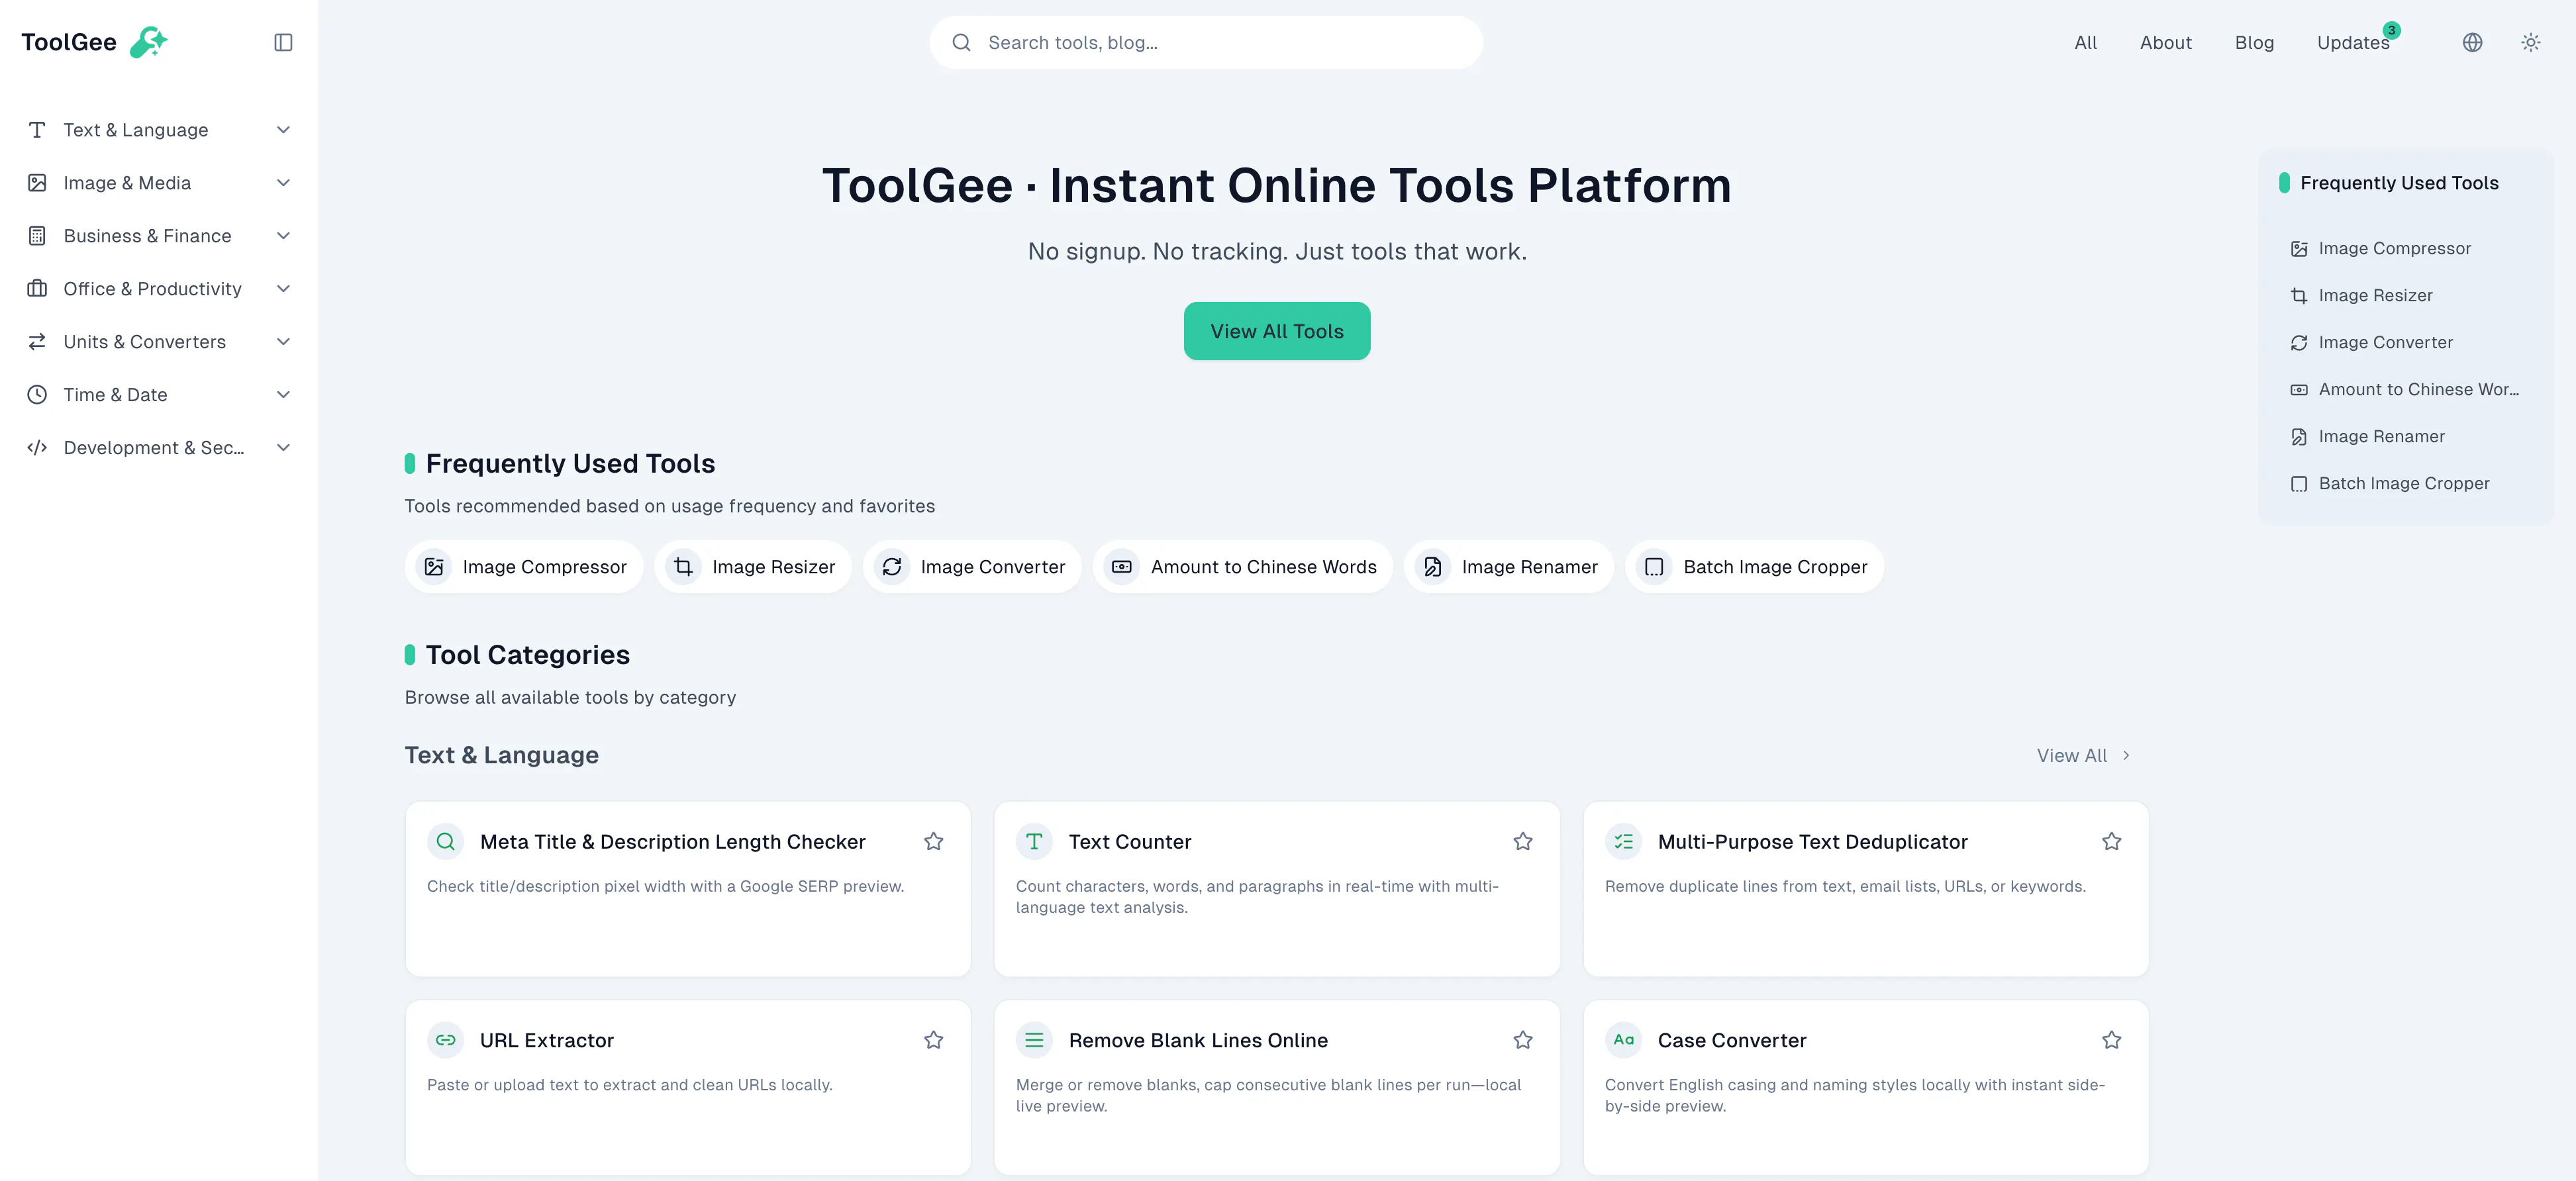
Task: Click URL Extractor link icon
Action: 445,1040
